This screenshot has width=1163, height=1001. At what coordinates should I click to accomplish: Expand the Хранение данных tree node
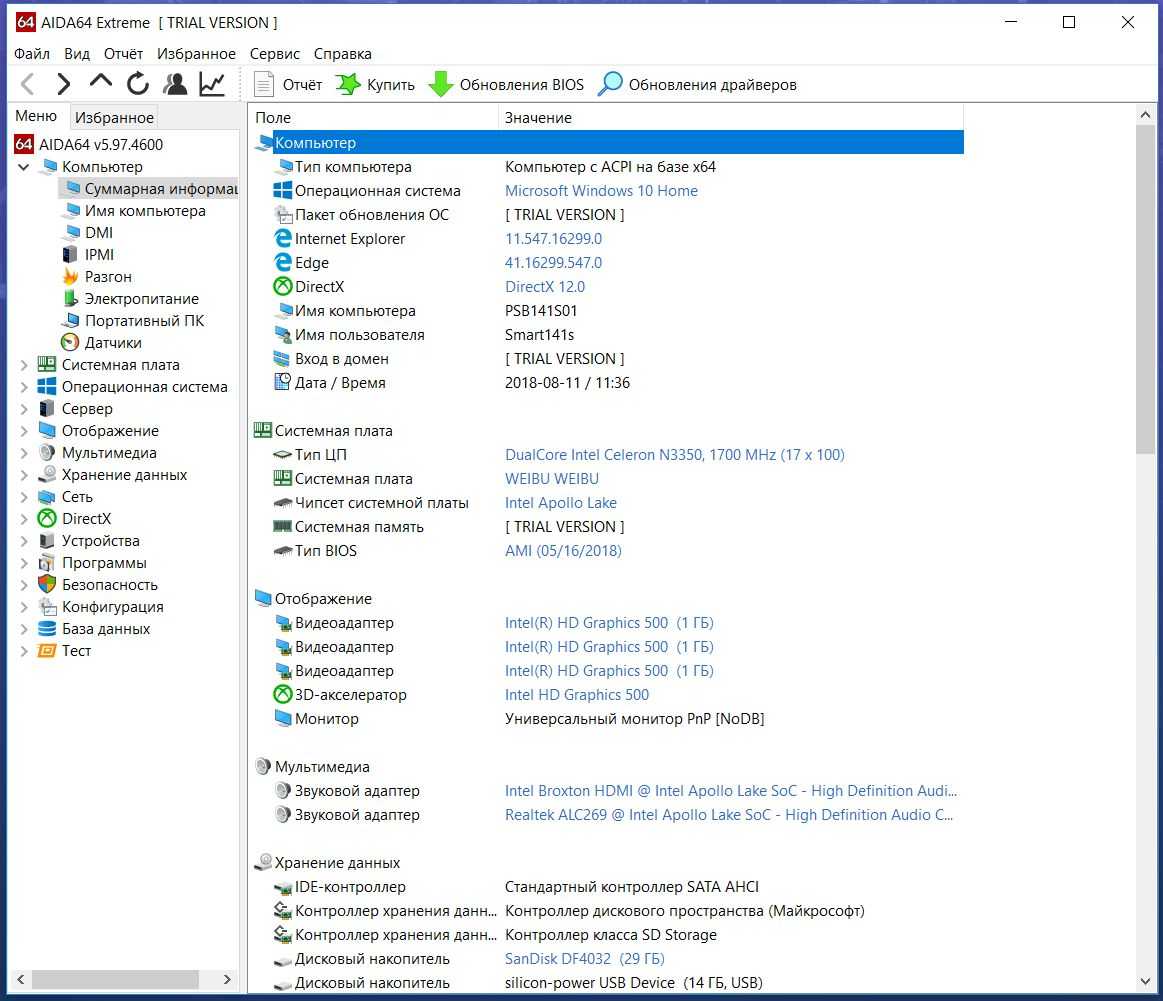24,475
